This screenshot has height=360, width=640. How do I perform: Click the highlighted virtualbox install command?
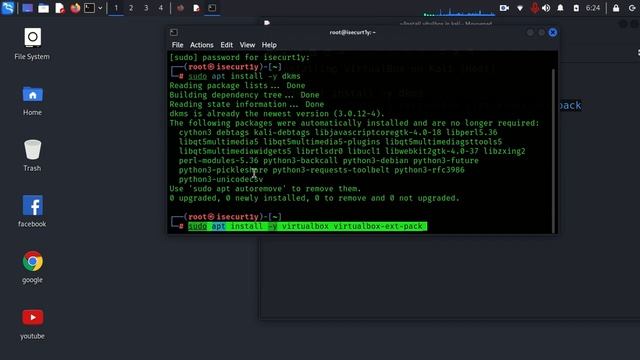click(x=308, y=226)
